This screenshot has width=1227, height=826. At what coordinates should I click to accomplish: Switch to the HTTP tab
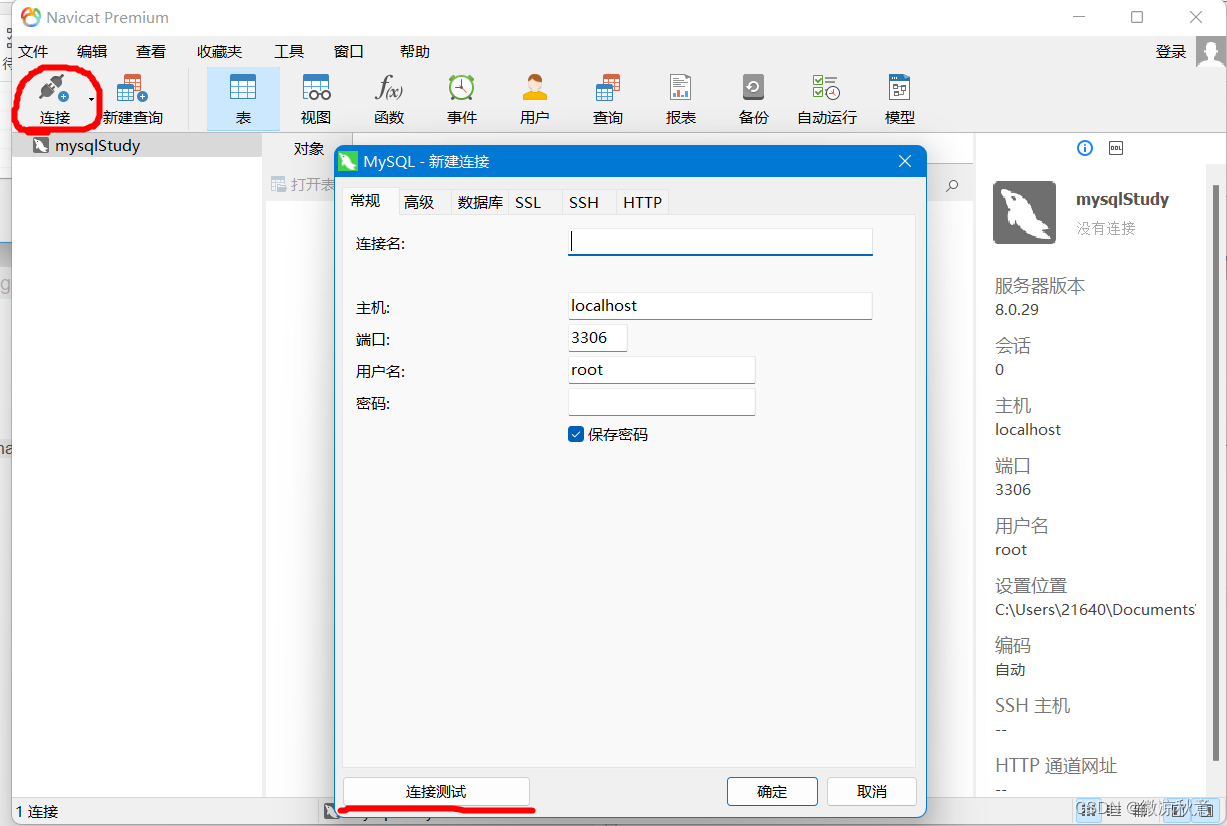pyautogui.click(x=642, y=202)
